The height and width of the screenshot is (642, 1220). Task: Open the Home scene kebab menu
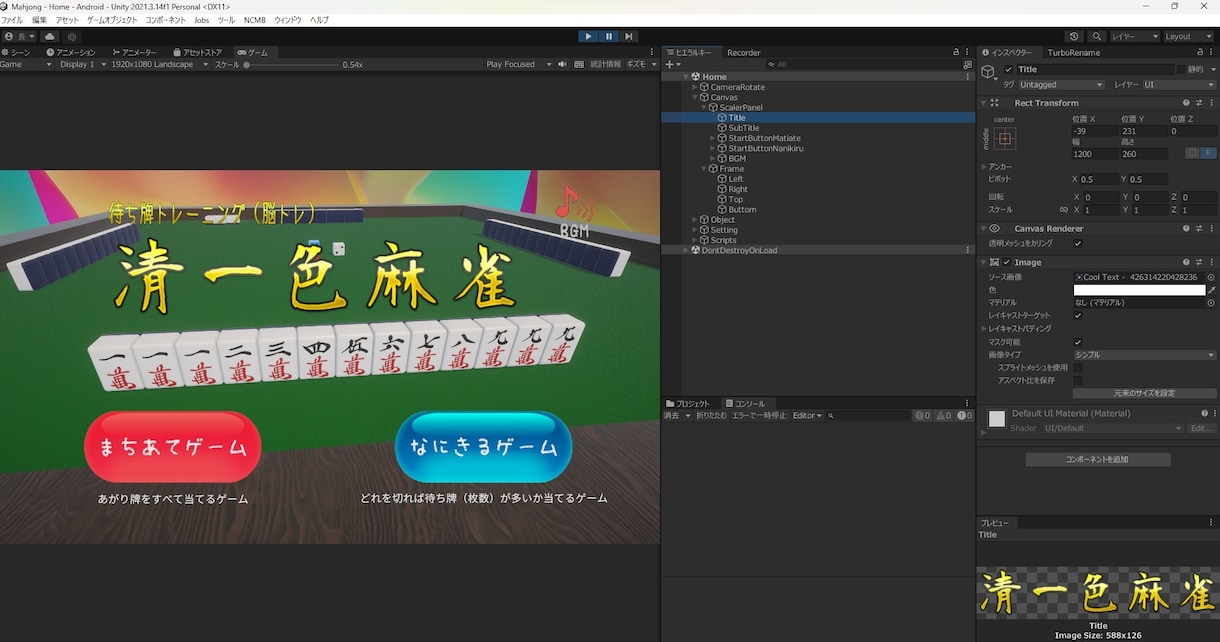(967, 76)
